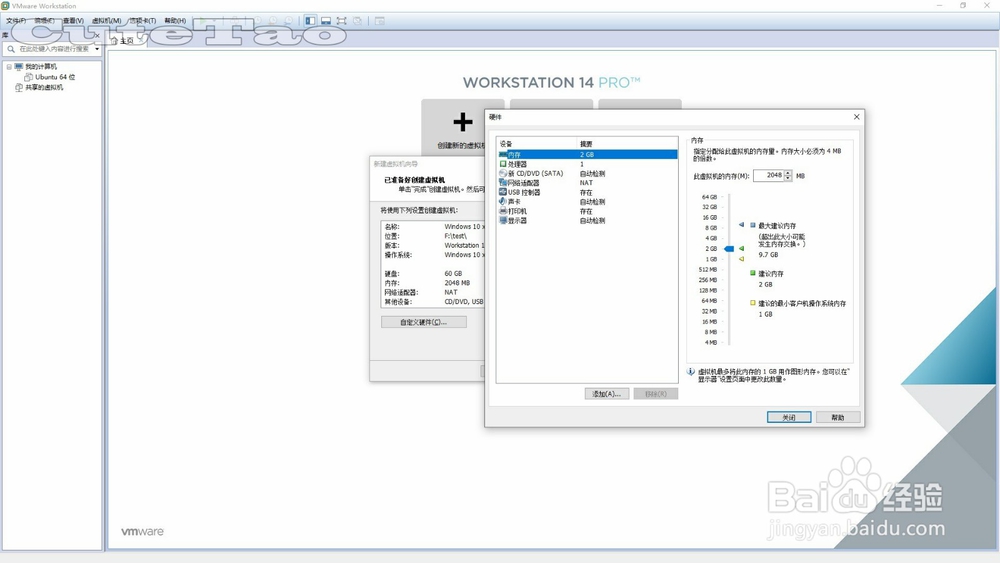The width and height of the screenshot is (1000, 563).
Task: Select the USB 控制器 device row
Action: click(x=587, y=192)
